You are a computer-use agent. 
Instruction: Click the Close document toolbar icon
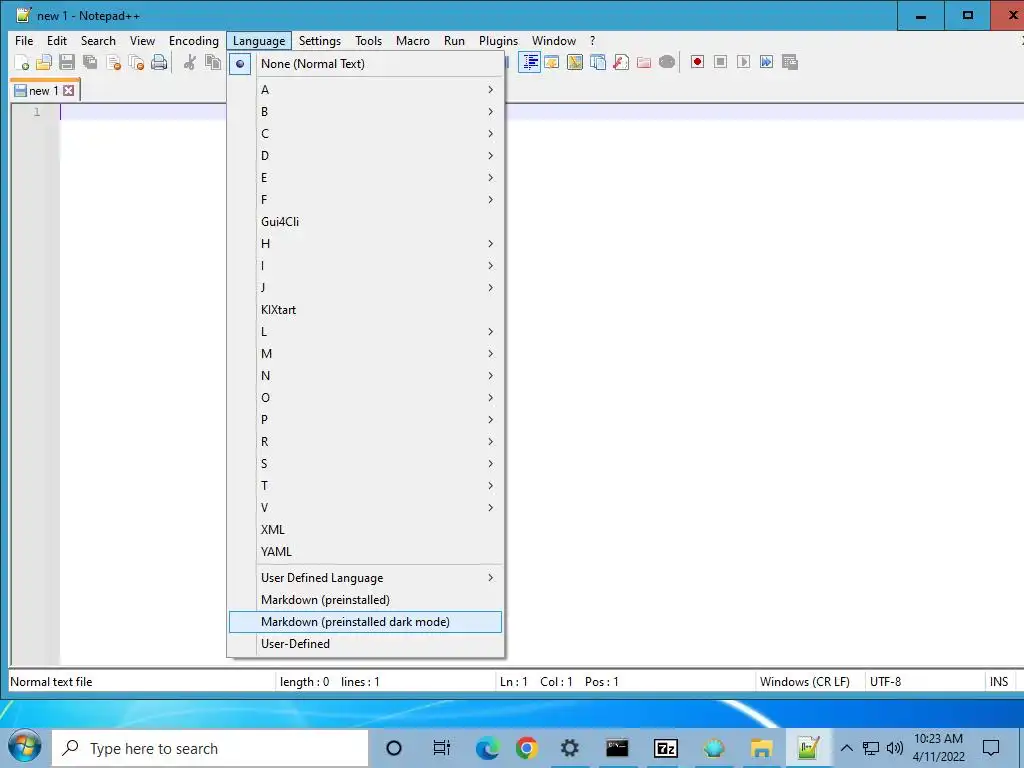(113, 63)
